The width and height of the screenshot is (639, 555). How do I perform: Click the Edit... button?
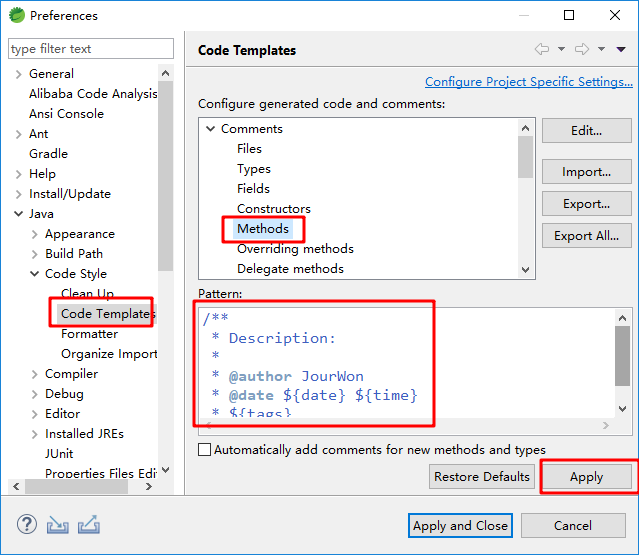point(586,131)
